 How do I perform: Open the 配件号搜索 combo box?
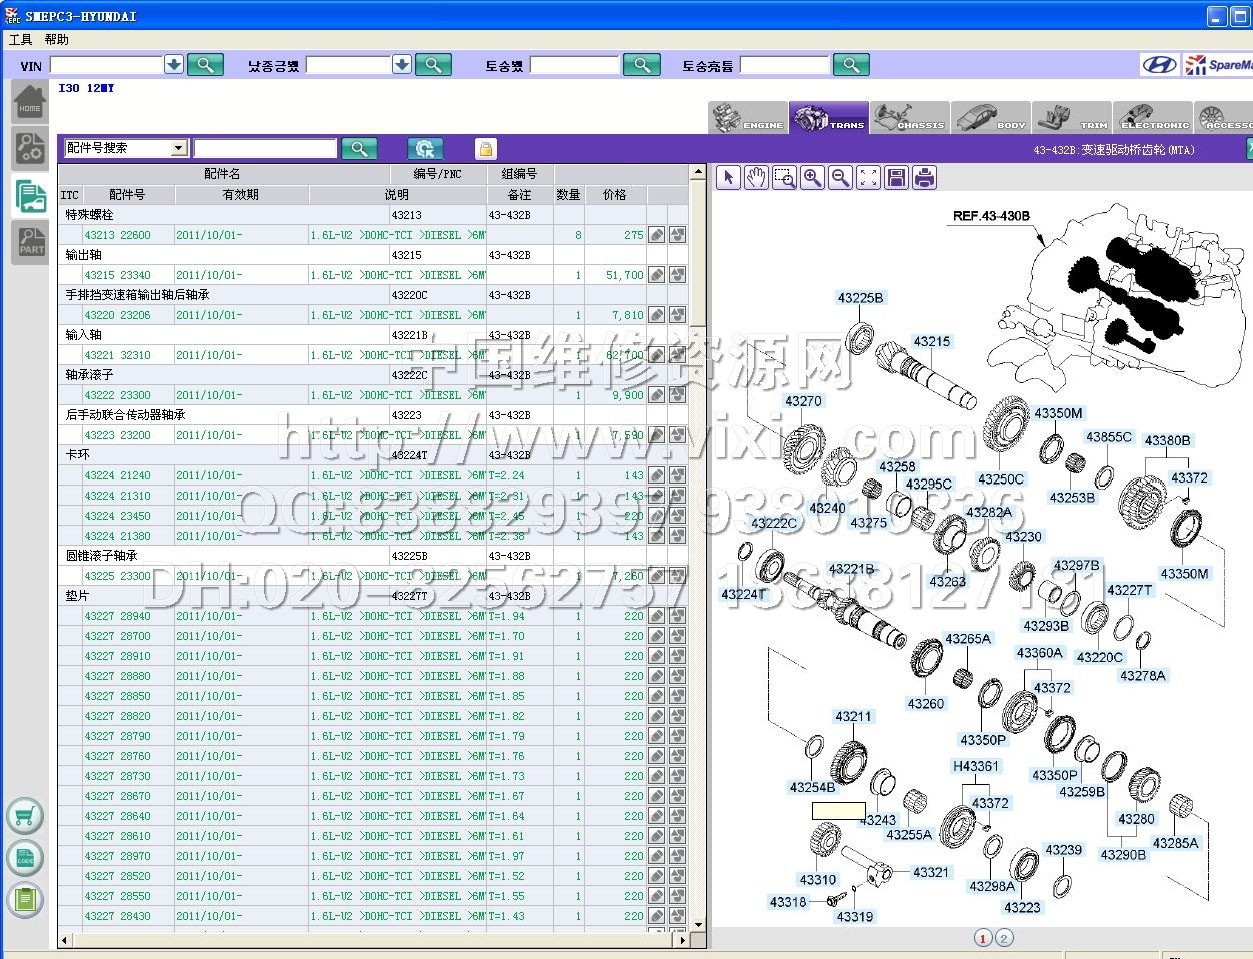pos(179,148)
